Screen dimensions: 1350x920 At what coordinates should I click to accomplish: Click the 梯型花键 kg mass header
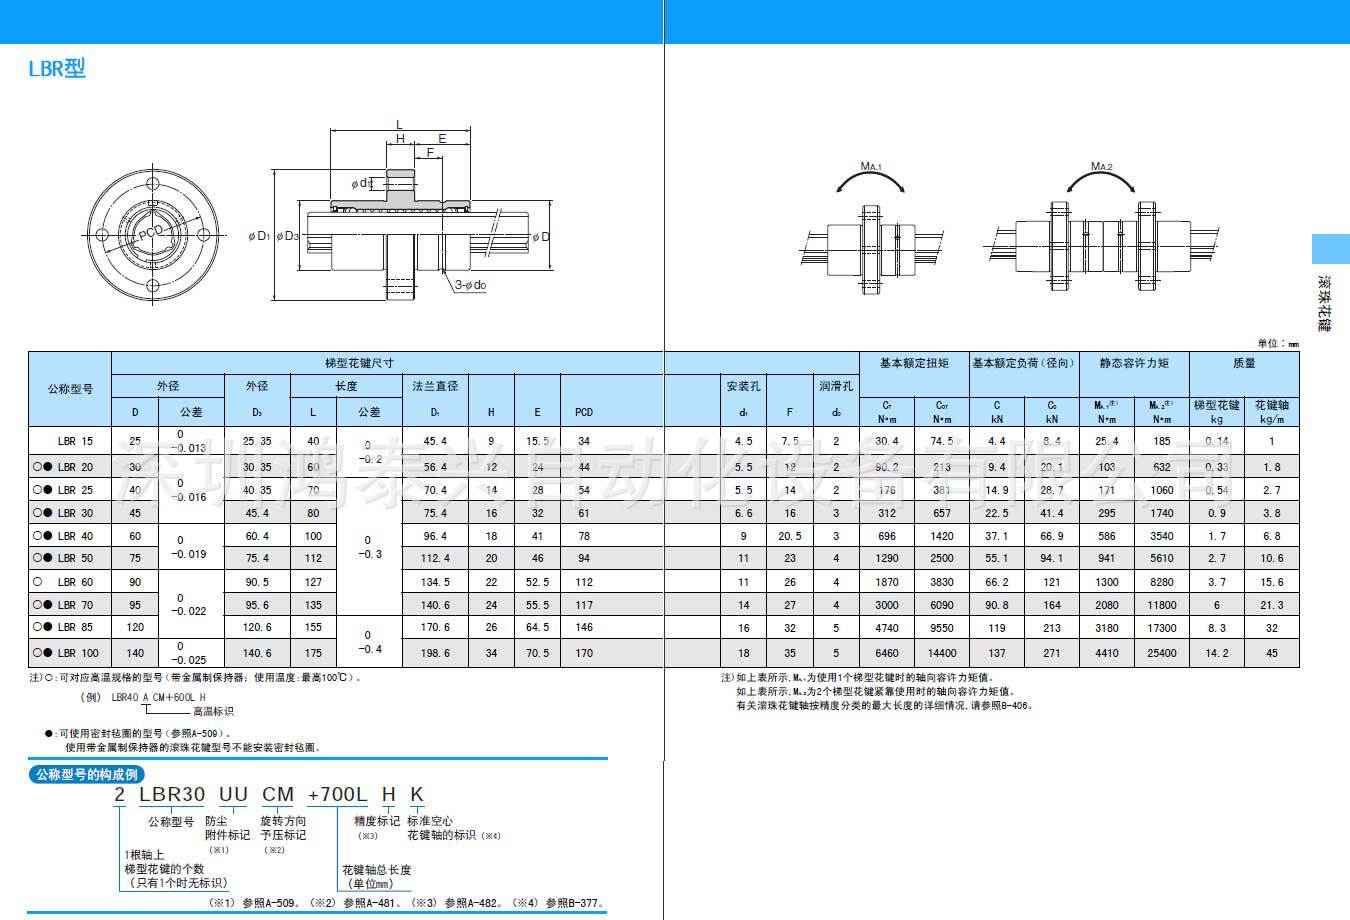coord(1217,411)
